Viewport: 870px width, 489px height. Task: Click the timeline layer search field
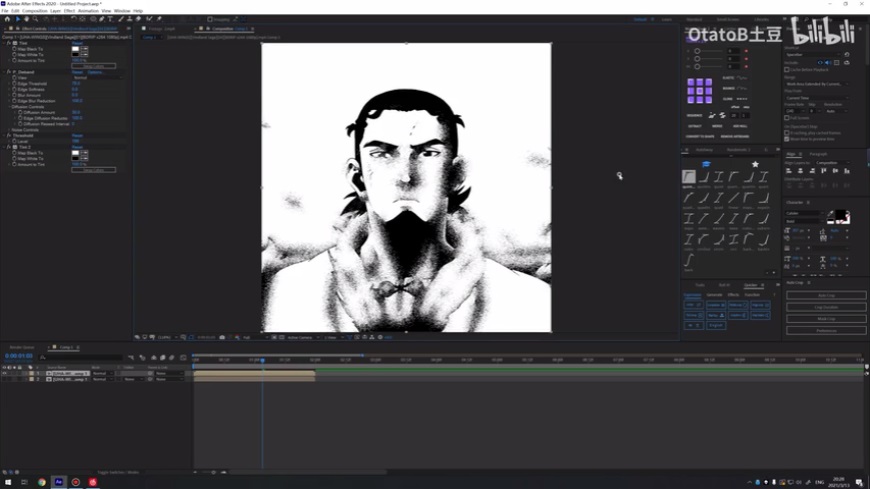pos(82,357)
